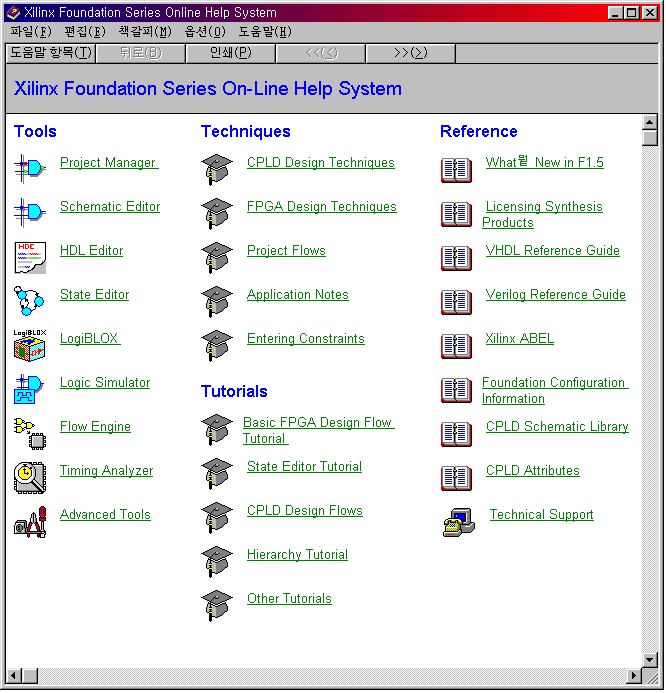Screen dimensions: 666x693
Task: Open the 도움말(H) help menu
Action: [265, 32]
